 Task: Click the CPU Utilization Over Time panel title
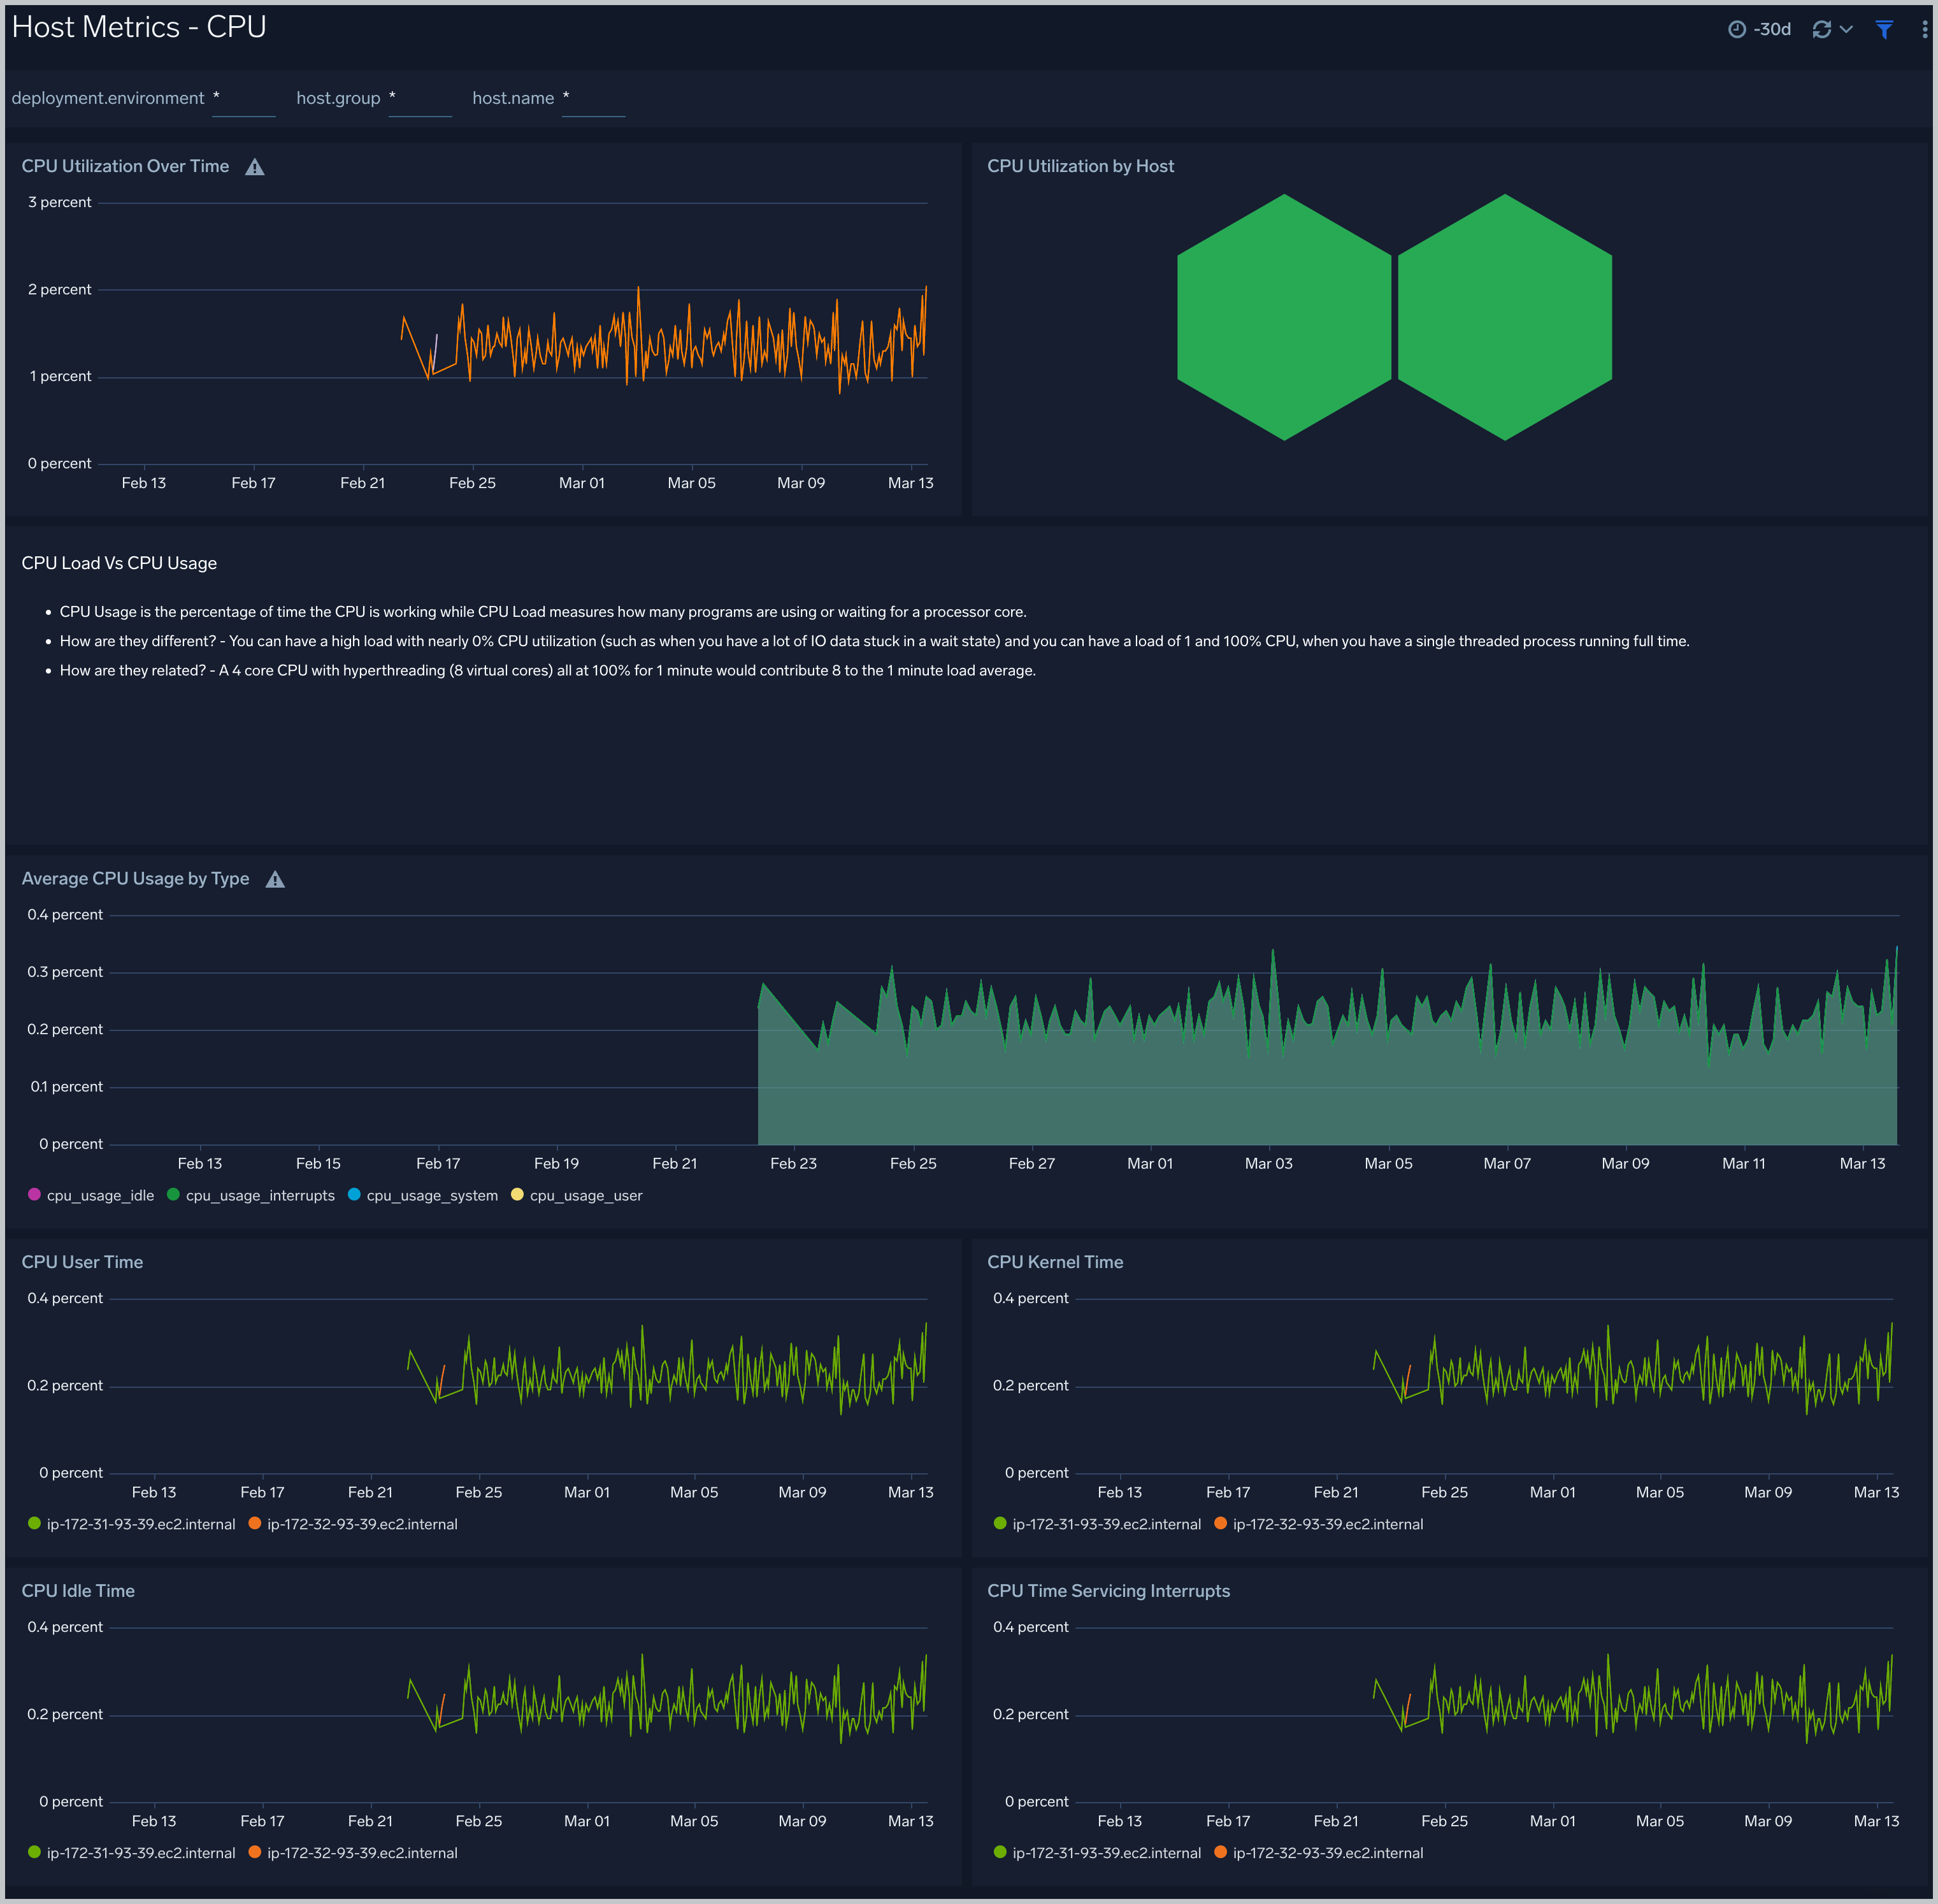(x=125, y=166)
